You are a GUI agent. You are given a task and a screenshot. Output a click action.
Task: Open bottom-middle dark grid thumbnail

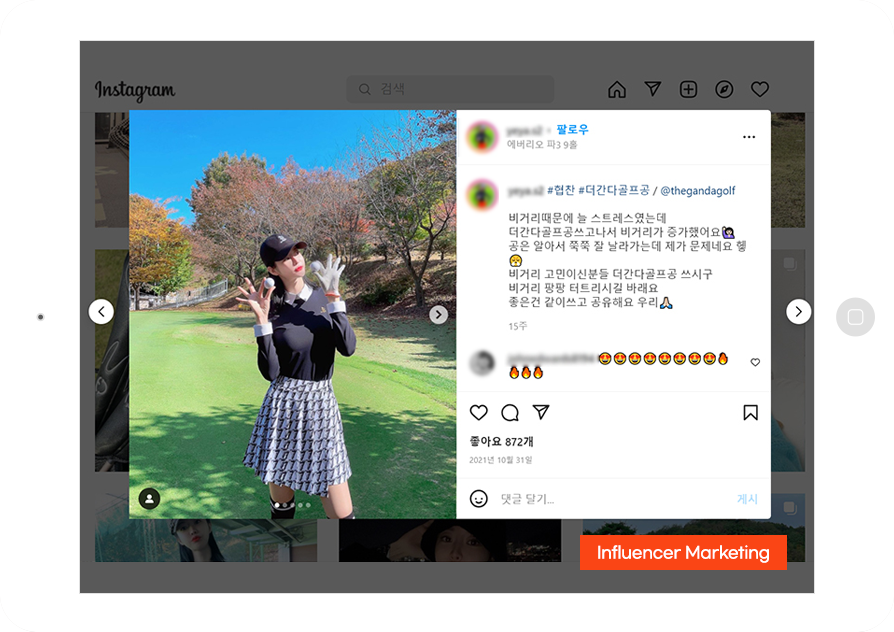[450, 540]
